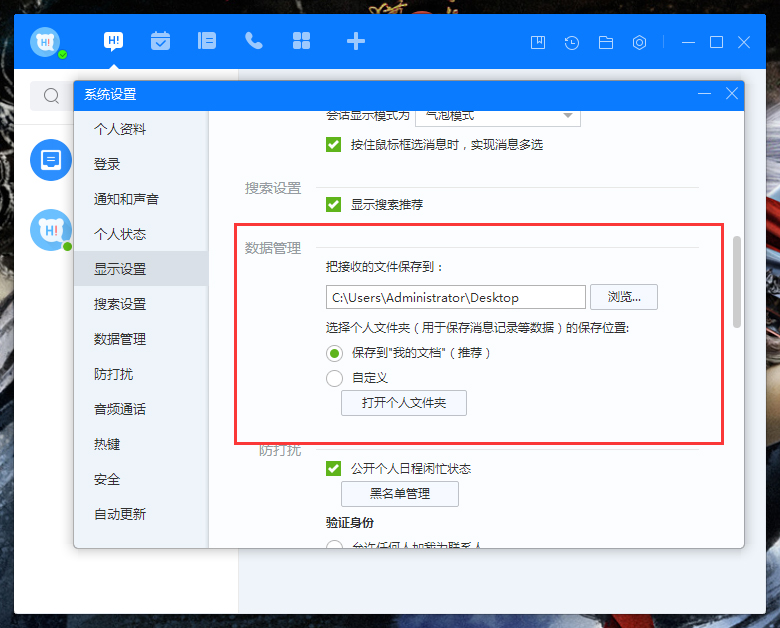Uncheck 显示搜索推荐 checkbox
Image resolution: width=780 pixels, height=628 pixels.
click(x=334, y=204)
